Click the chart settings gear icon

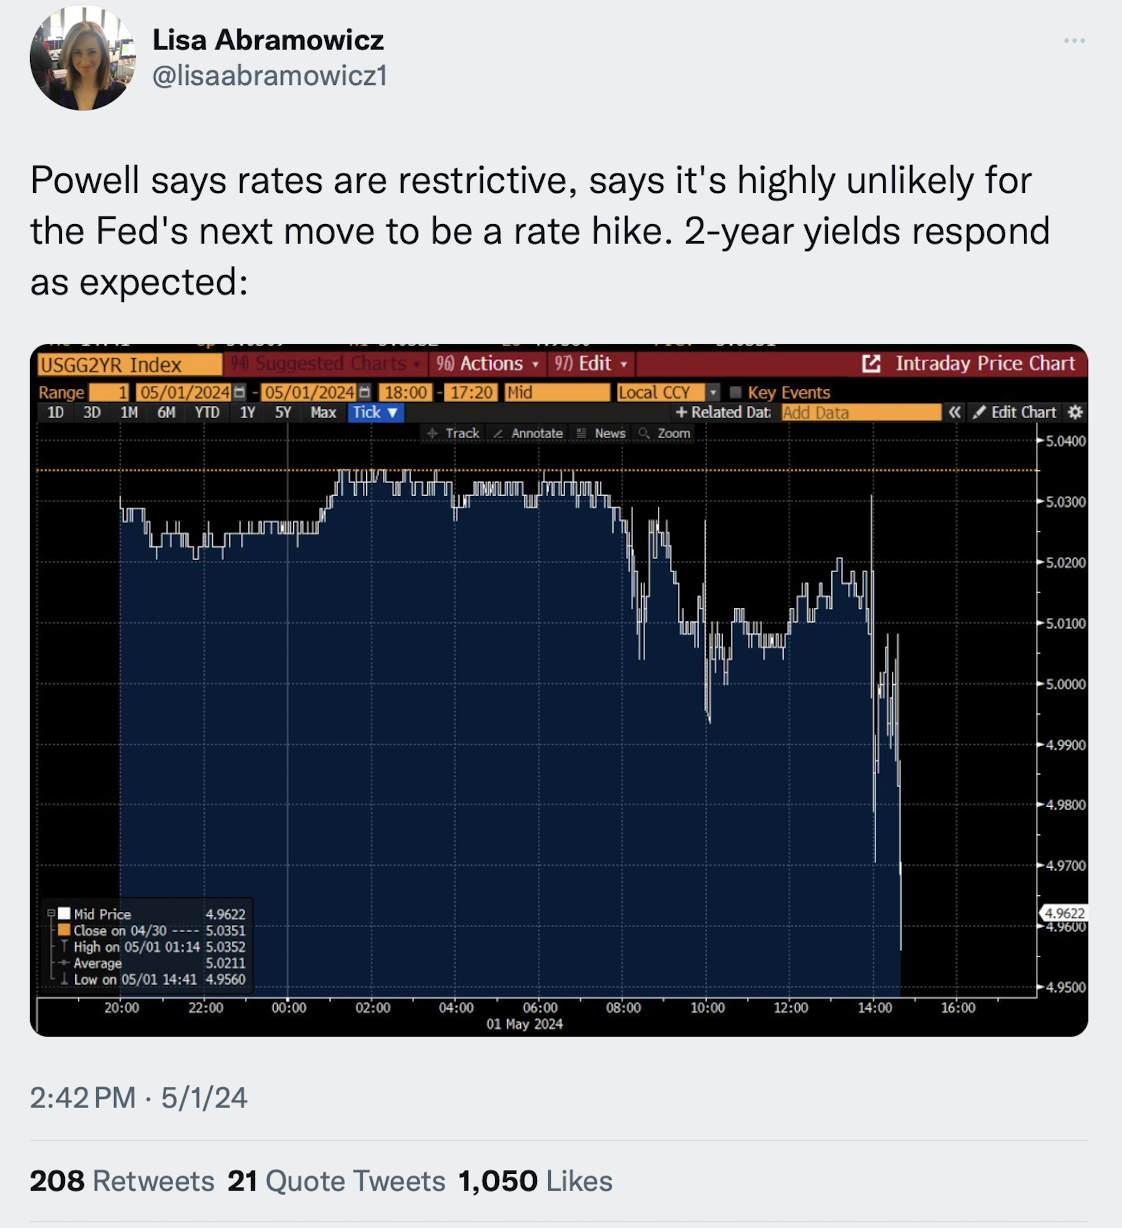click(x=1075, y=412)
